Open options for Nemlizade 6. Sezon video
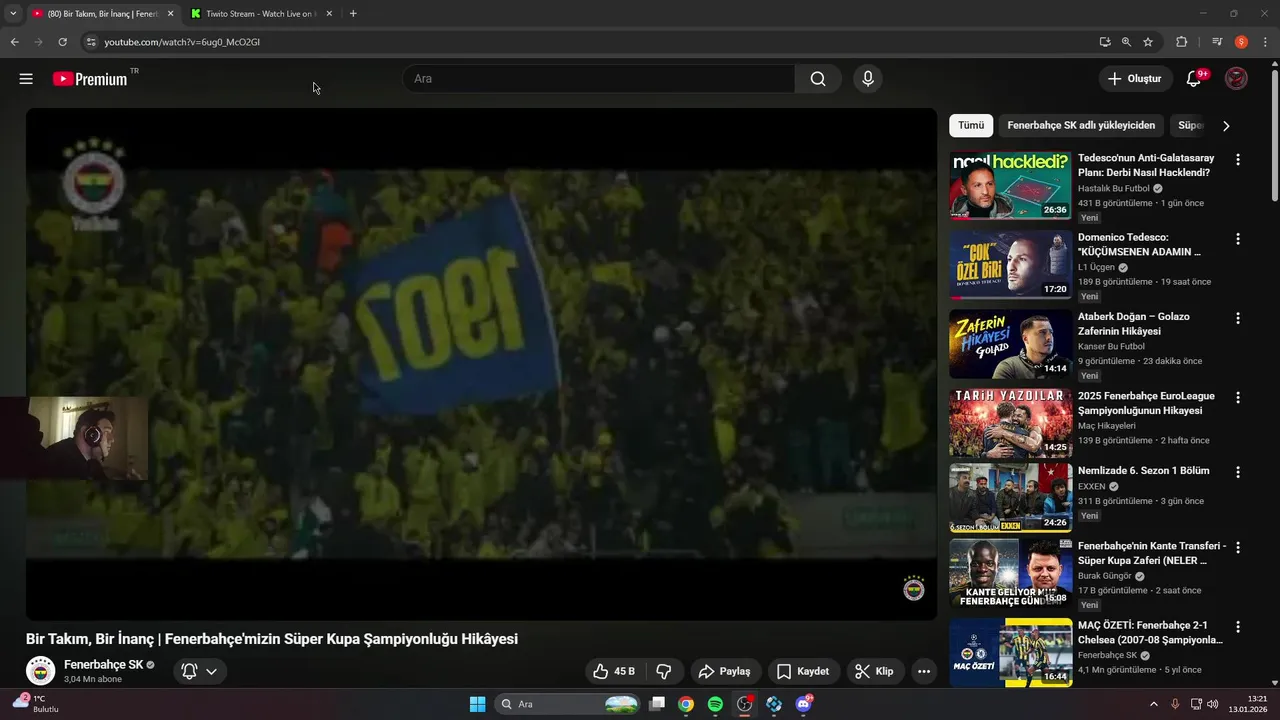The image size is (1280, 720). (1238, 472)
